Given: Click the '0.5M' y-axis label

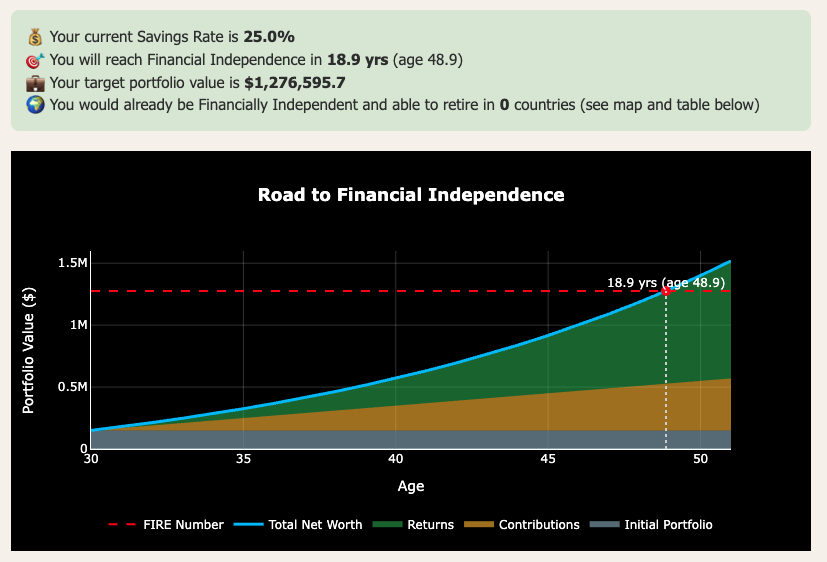Looking at the screenshot, I should pos(73,387).
